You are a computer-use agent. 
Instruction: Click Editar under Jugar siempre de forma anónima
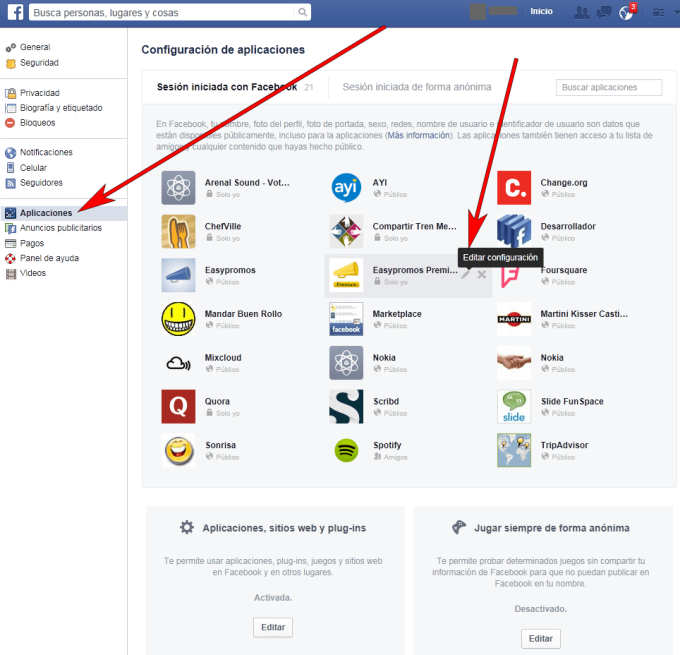click(540, 639)
